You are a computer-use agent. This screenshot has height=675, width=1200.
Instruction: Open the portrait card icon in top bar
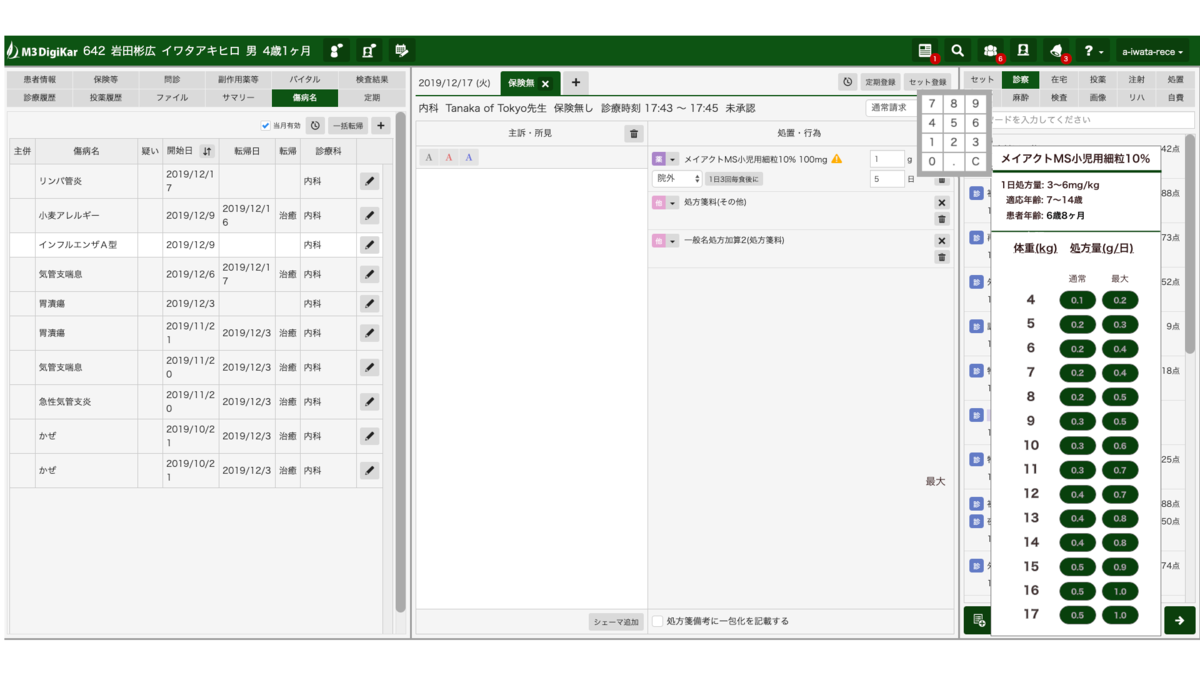click(1023, 51)
